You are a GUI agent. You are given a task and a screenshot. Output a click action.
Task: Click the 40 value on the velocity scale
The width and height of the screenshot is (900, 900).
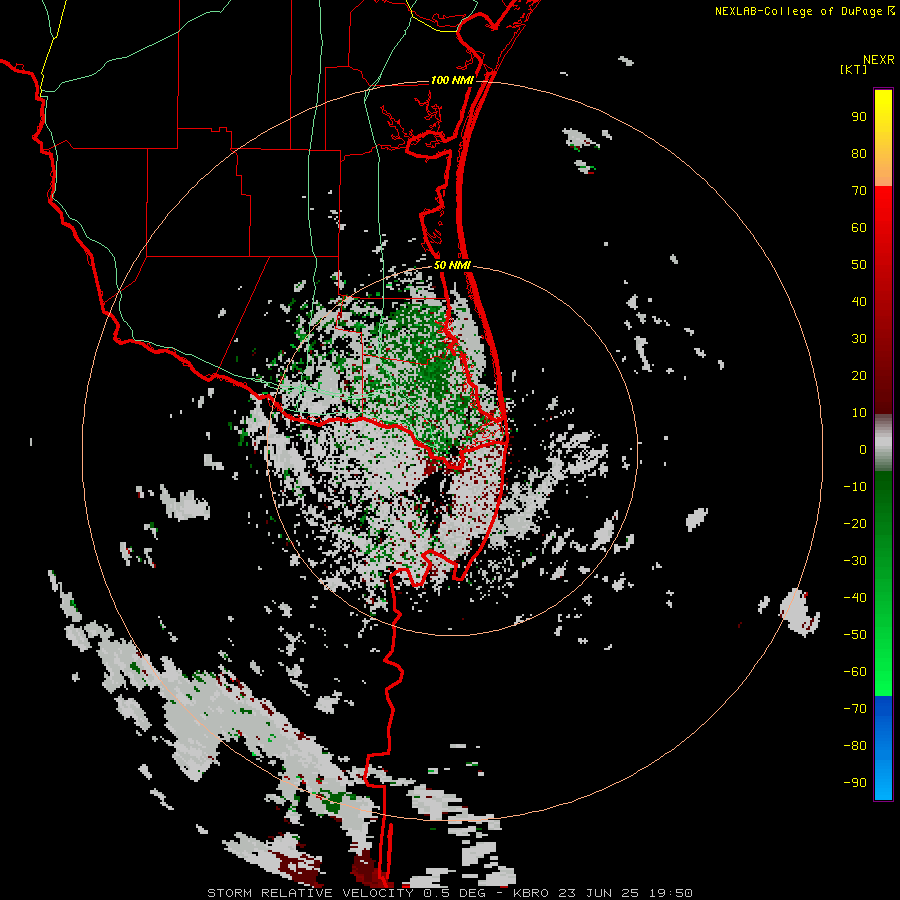click(859, 302)
